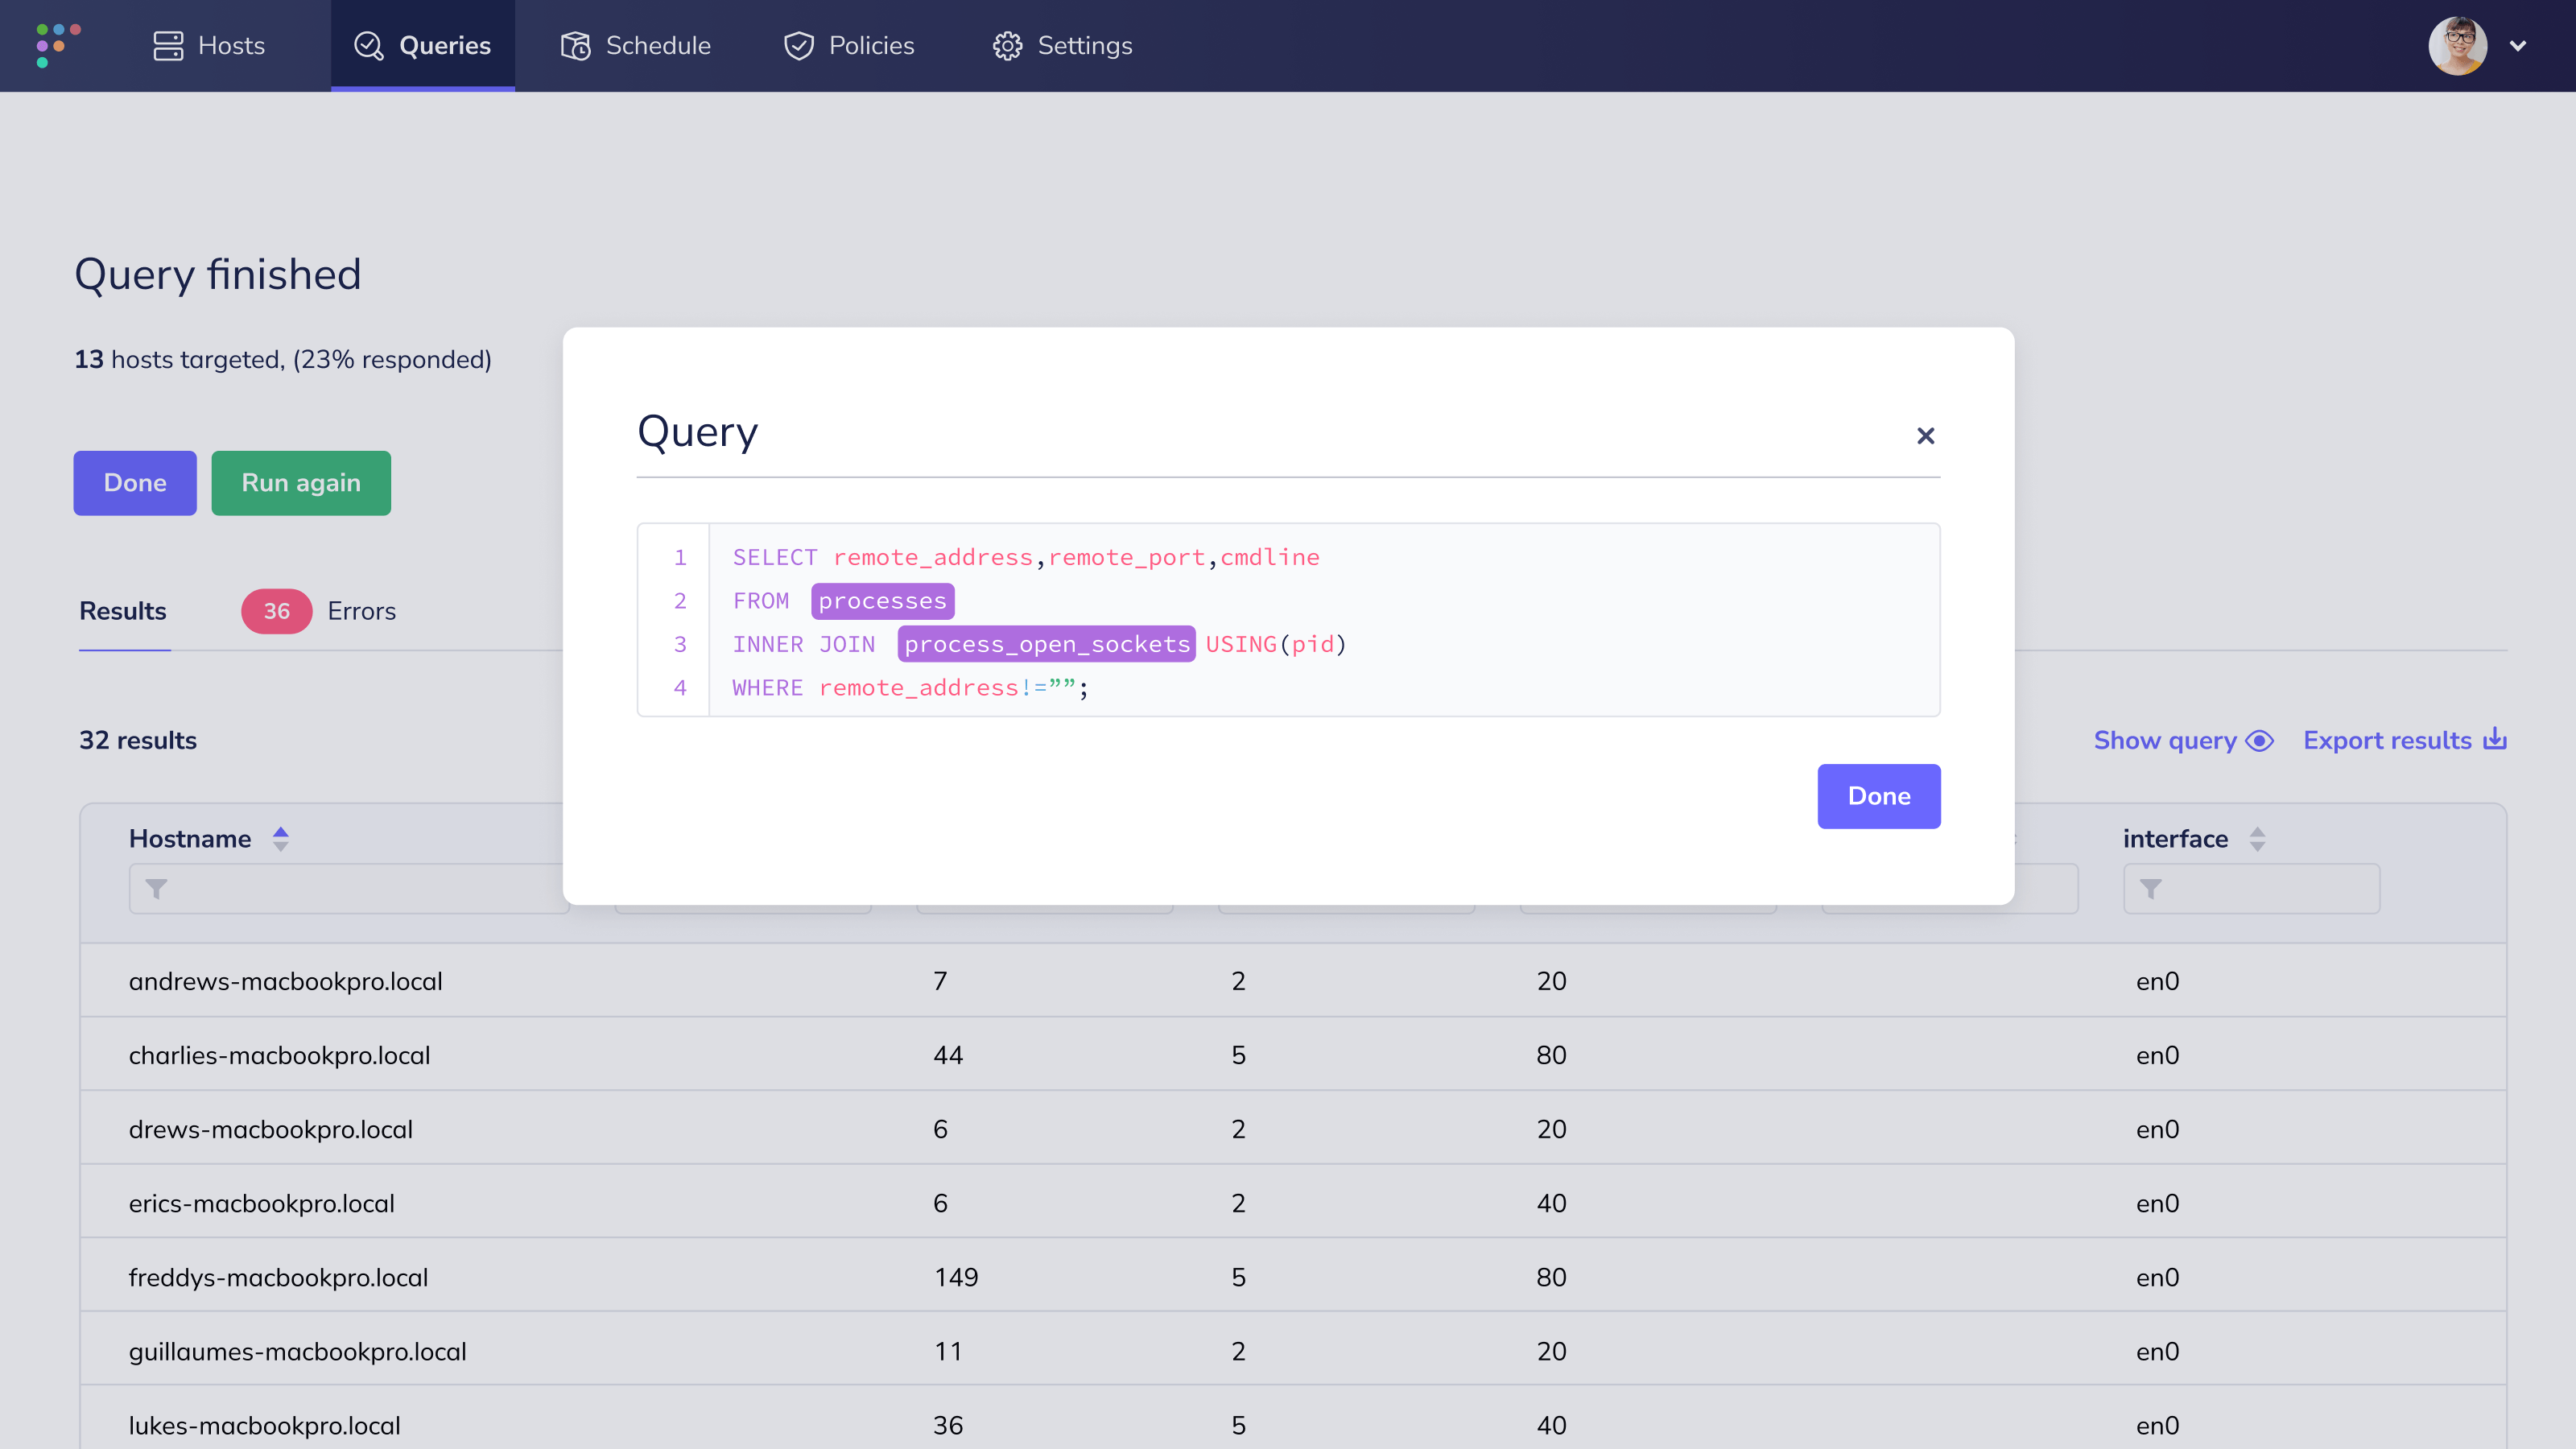Click the interface filter funnel icon

point(2150,889)
